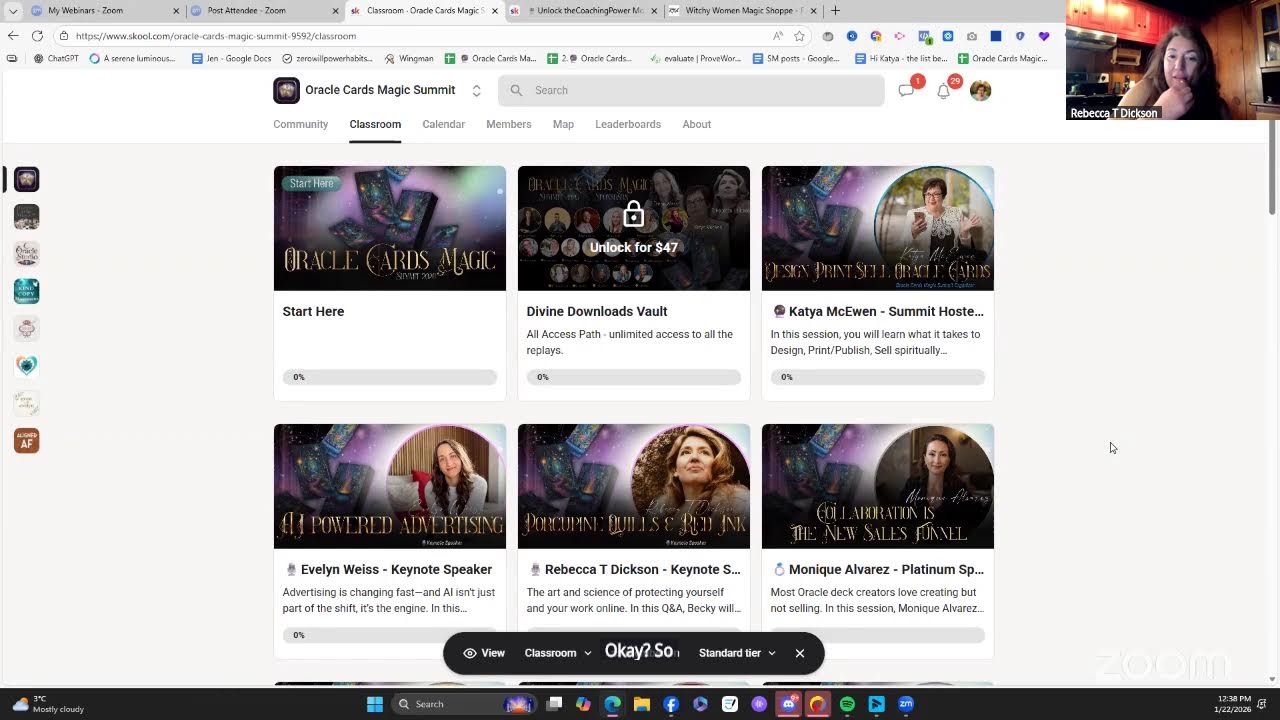Switch to the My Webinars - Zoom browser tab

(x=105, y=11)
